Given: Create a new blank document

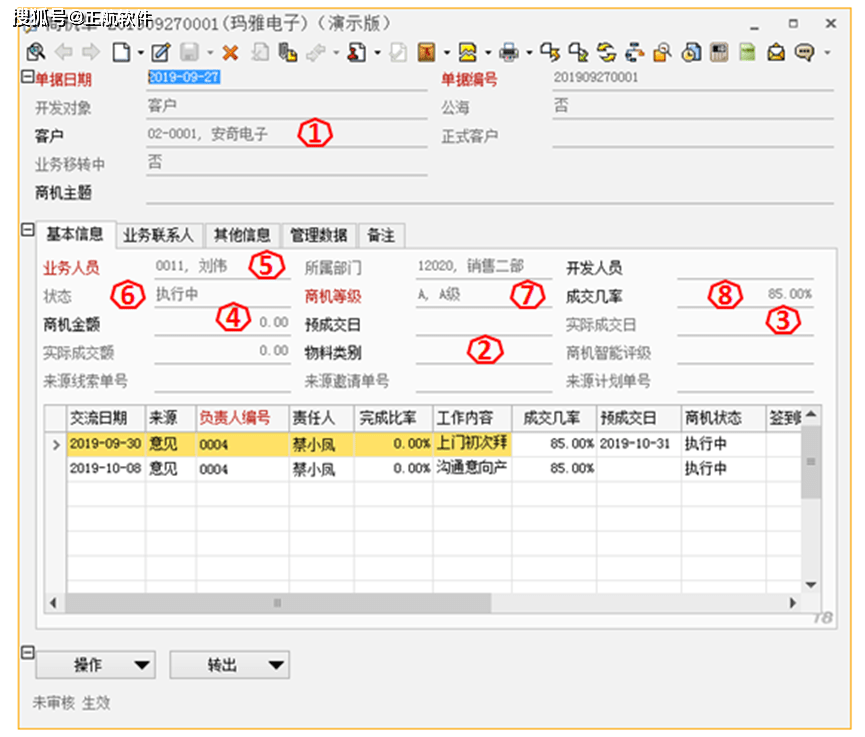Looking at the screenshot, I should 121,52.
